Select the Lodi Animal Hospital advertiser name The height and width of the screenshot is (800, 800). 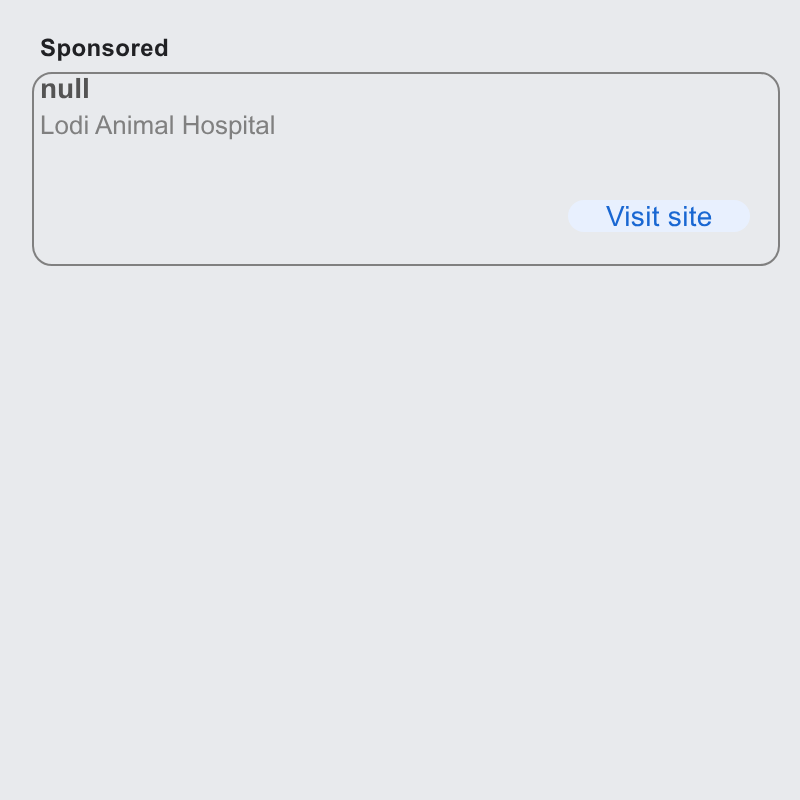click(158, 126)
